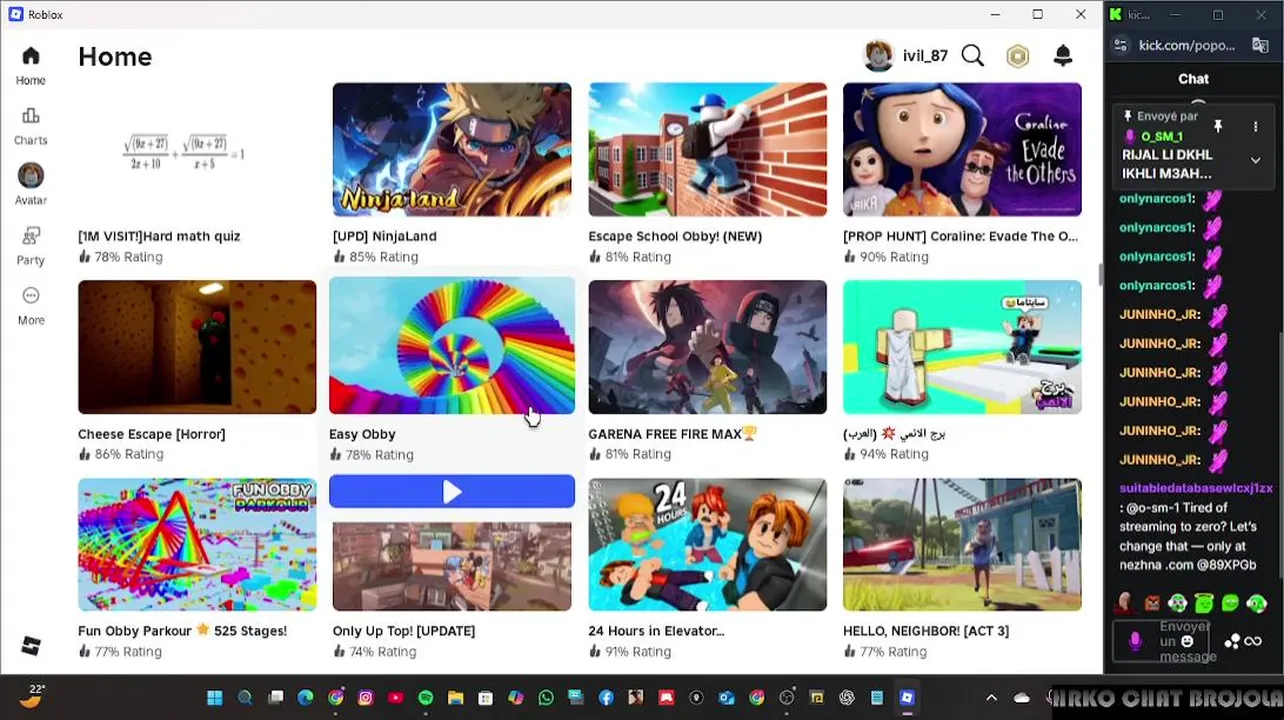Click suitabledatabasewlcxj1zx username in chat
Viewport: 1284px width, 720px height.
tap(1196, 488)
